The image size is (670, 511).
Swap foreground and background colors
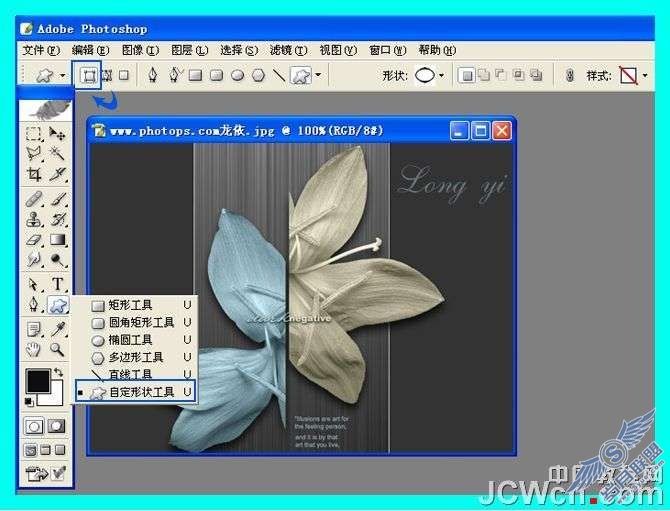coord(59,373)
